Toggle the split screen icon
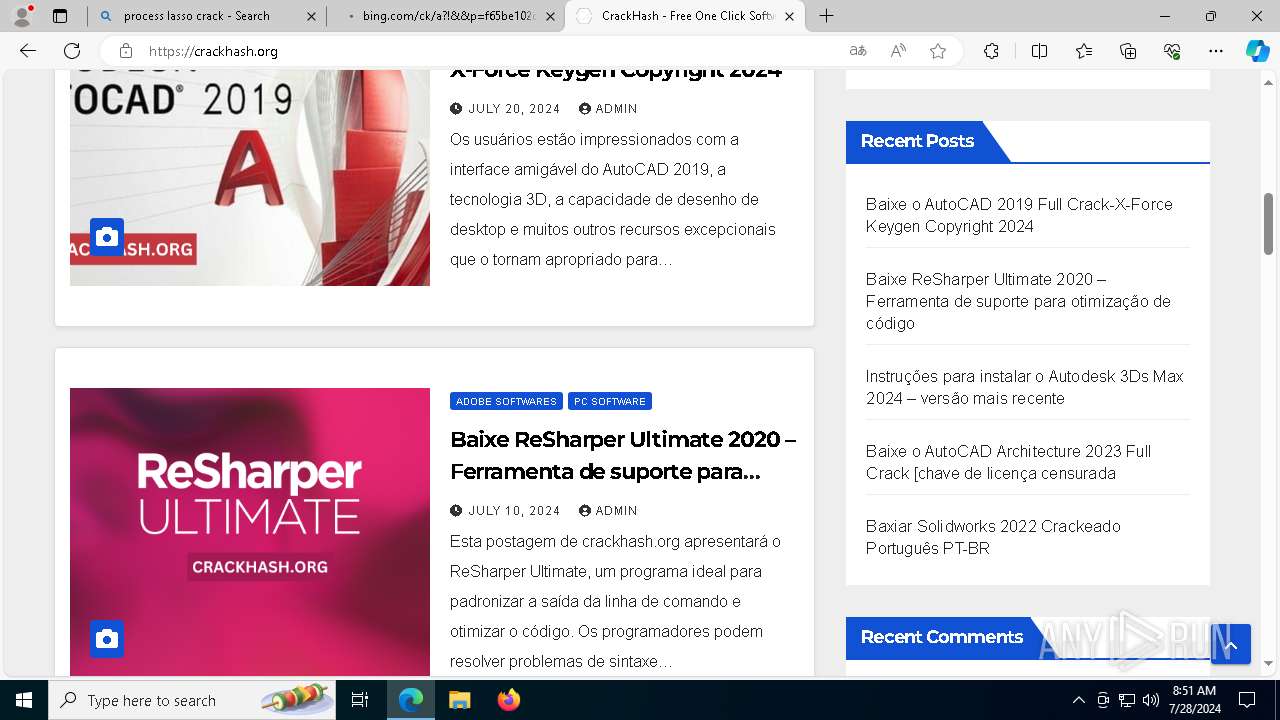Image resolution: width=1280 pixels, height=720 pixels. coord(1039,51)
